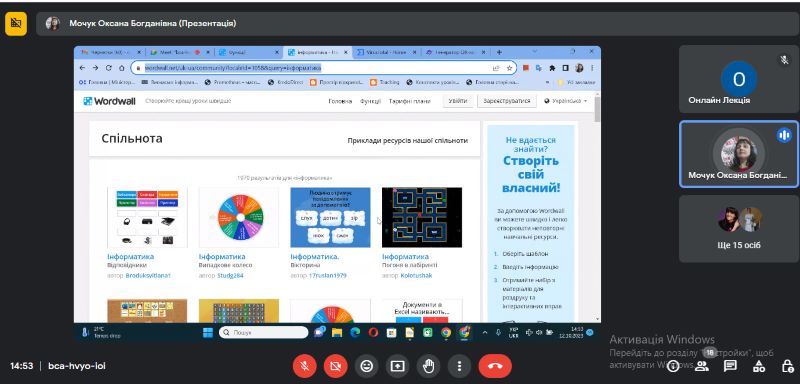The height and width of the screenshot is (384, 800).
Task: Open author link 17ruslan1979
Action: tap(328, 275)
